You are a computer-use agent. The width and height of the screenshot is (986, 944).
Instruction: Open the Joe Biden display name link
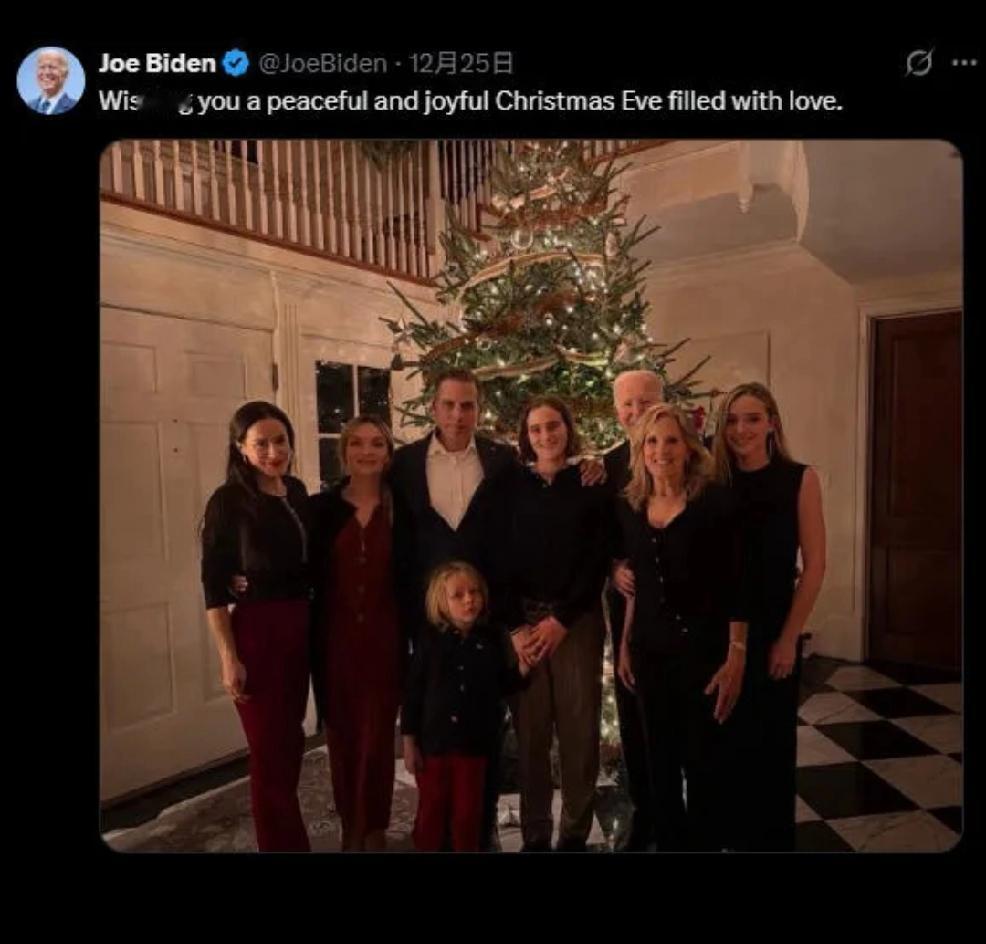coord(156,64)
